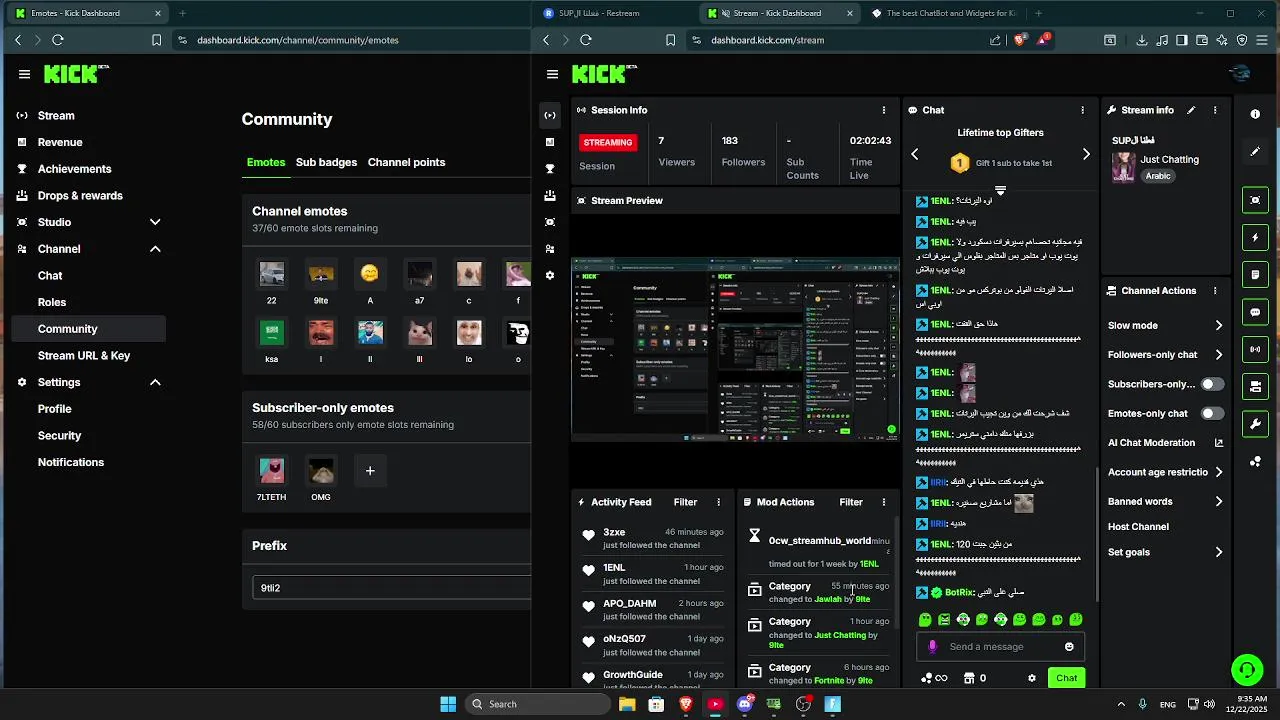Viewport: 1280px width, 720px height.
Task: Click the chat bubble widget icon in the right rail
Action: 1255,312
